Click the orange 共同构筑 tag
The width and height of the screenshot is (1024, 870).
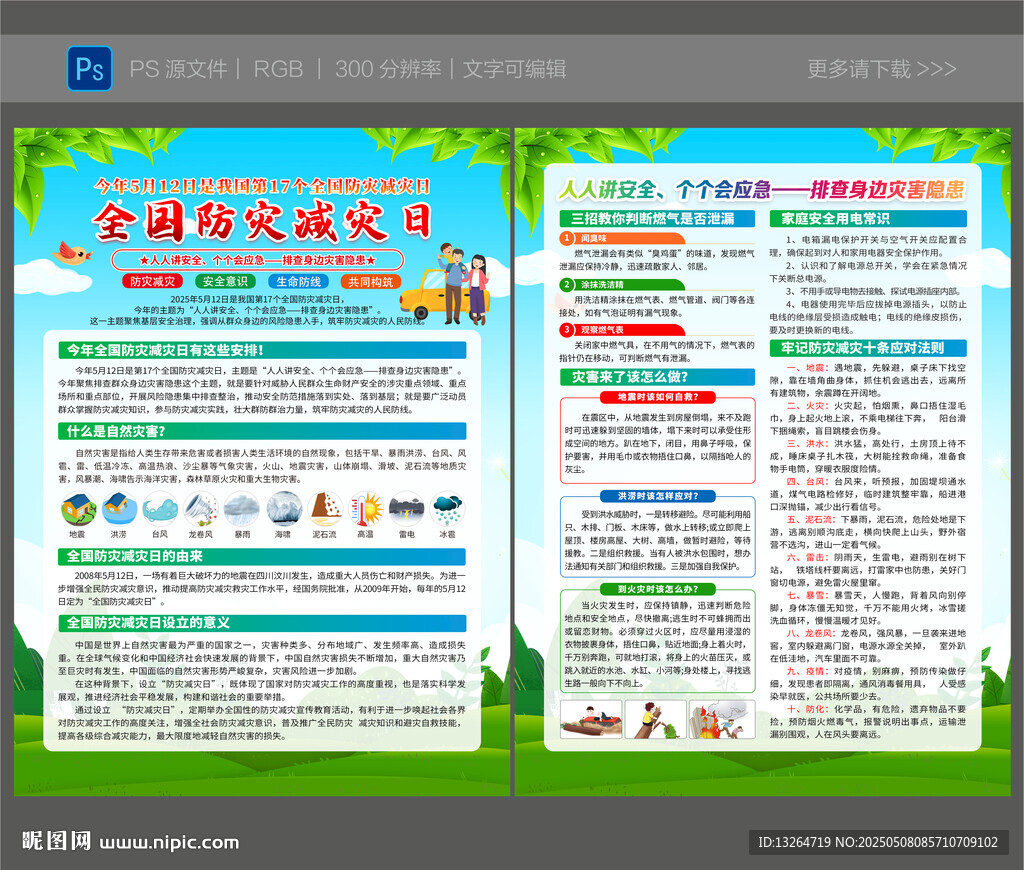click(x=371, y=282)
